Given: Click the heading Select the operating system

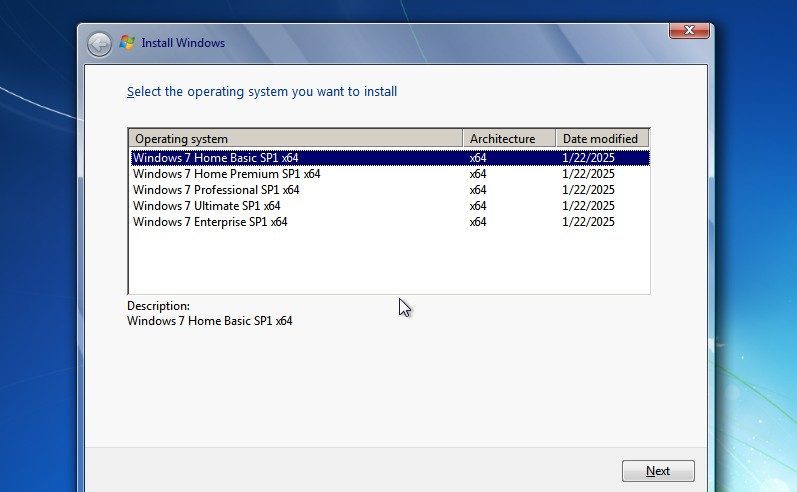Looking at the screenshot, I should 262,91.
